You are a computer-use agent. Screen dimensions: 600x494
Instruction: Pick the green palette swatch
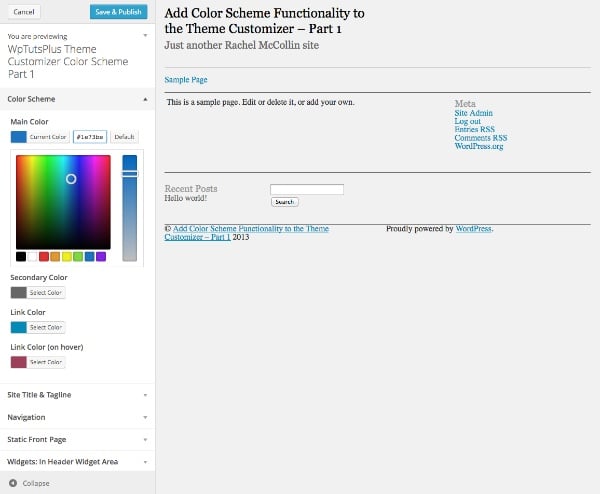click(78, 256)
